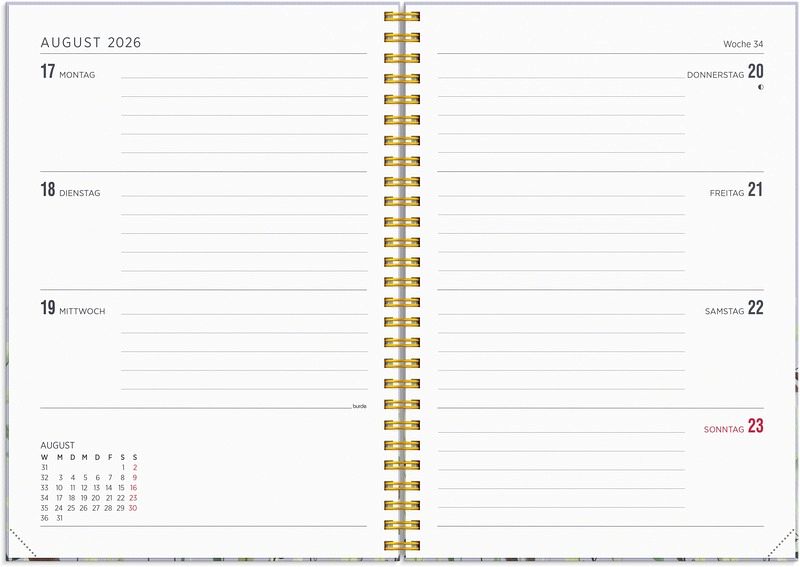The width and height of the screenshot is (800, 567).
Task: Click the topmost gold spiral binding ring
Action: (x=401, y=16)
